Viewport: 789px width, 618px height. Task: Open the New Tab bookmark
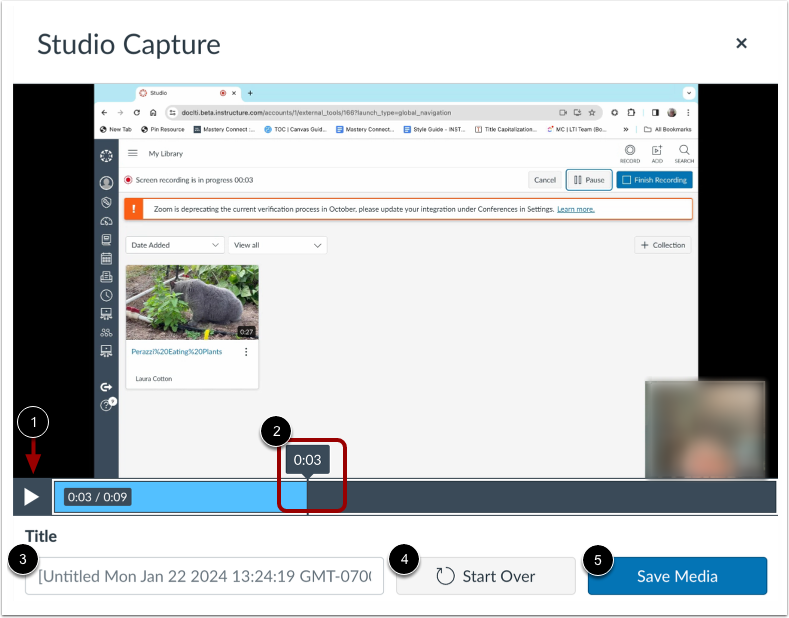tap(116, 129)
